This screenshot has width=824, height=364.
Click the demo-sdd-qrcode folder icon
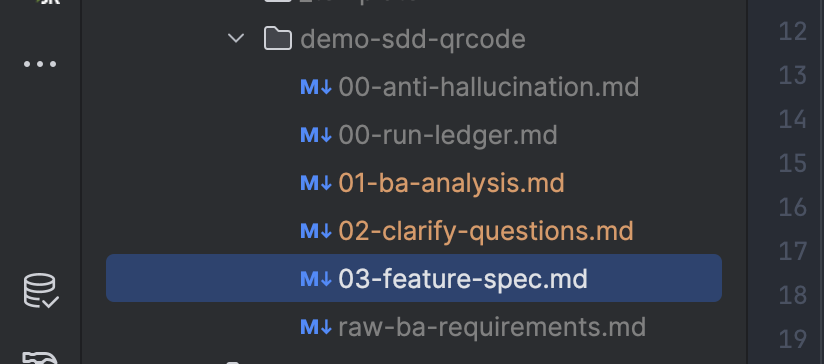pyautogui.click(x=277, y=39)
